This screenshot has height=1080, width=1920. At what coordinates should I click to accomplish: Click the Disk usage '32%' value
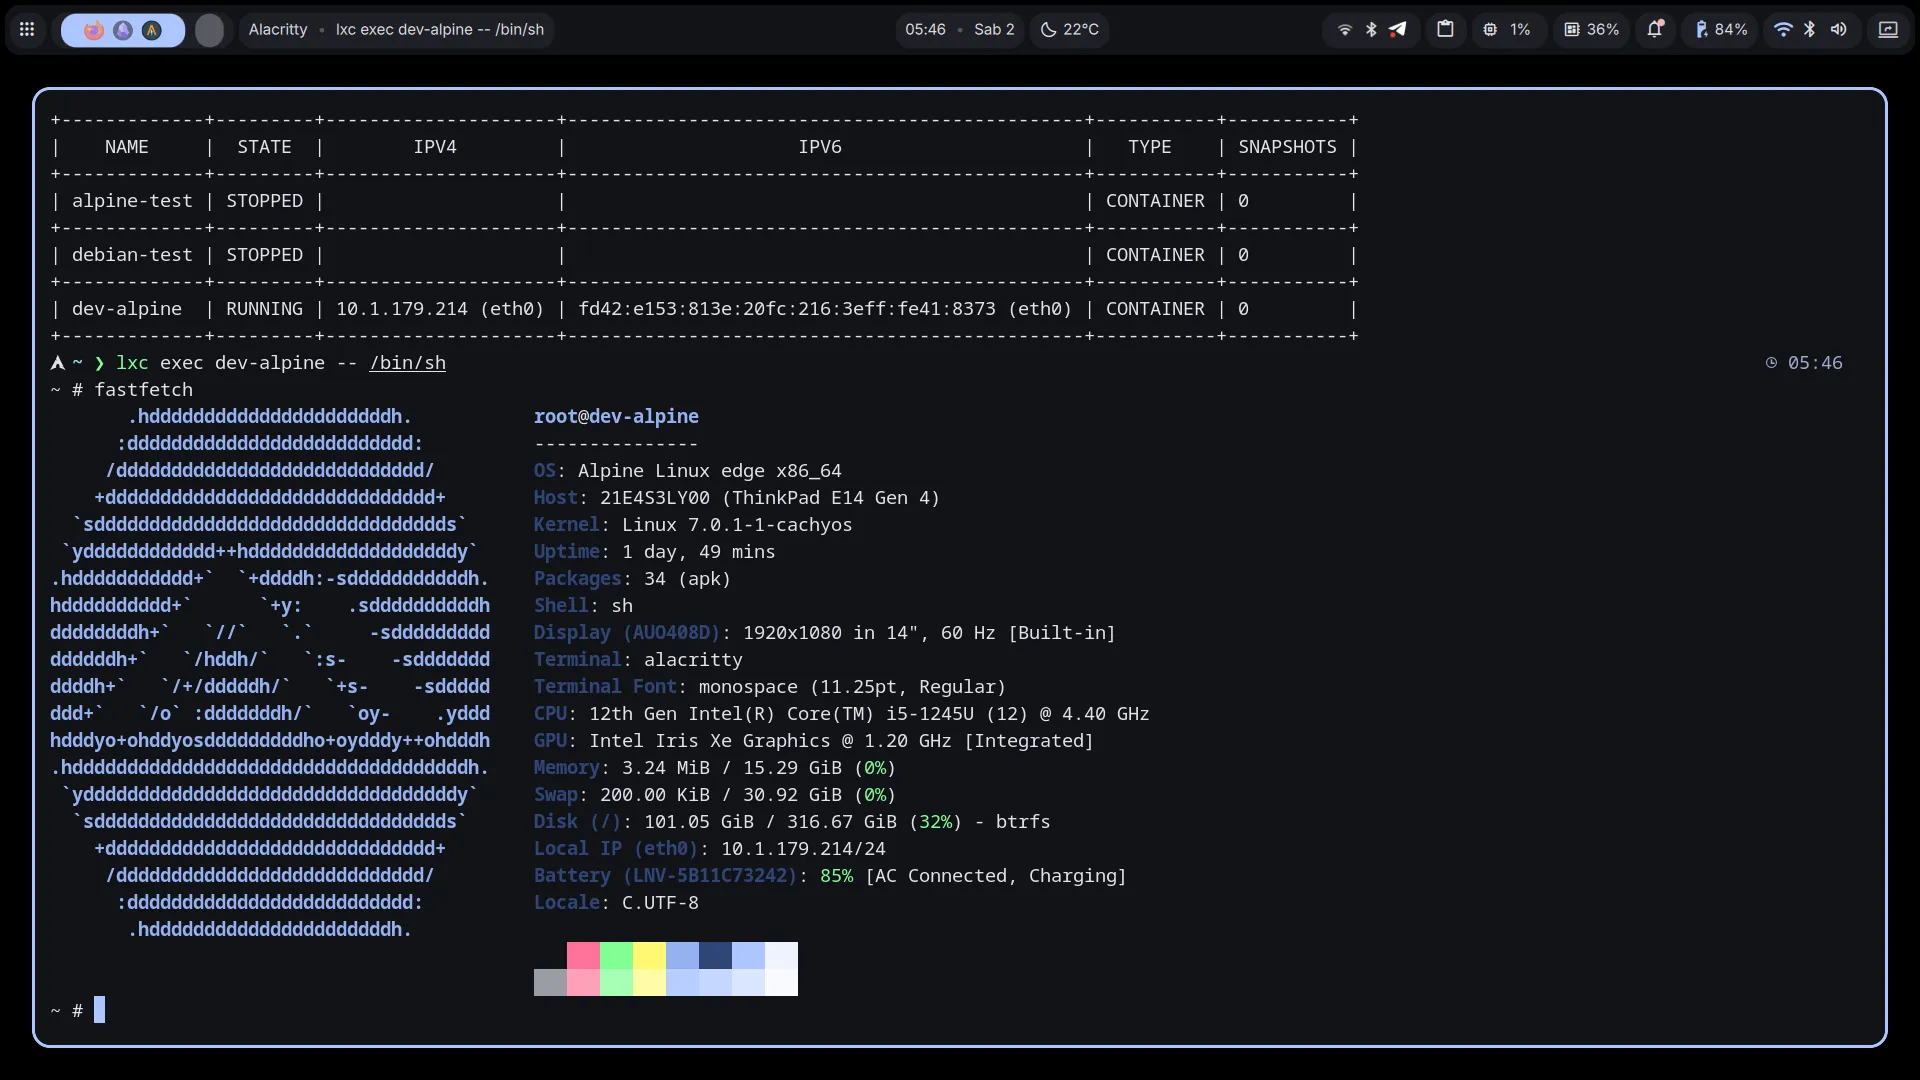click(935, 822)
